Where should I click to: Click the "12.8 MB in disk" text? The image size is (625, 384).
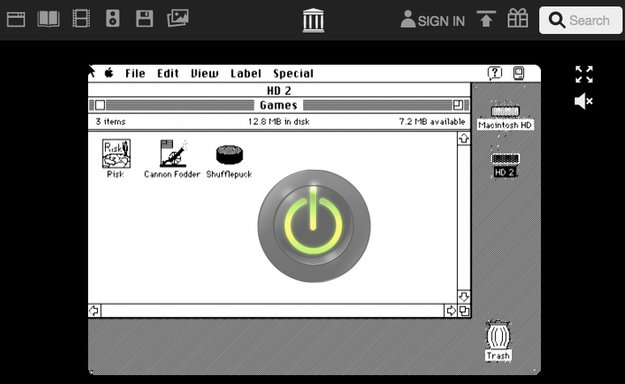click(x=279, y=122)
